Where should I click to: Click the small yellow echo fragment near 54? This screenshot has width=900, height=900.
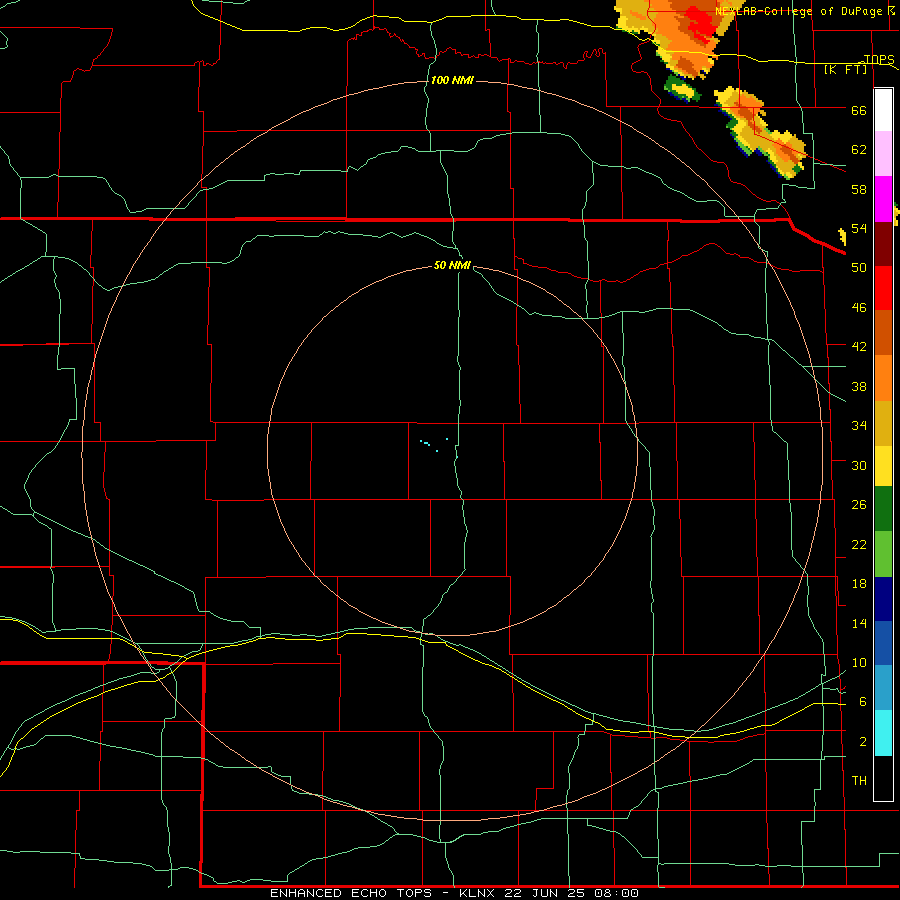(x=843, y=236)
